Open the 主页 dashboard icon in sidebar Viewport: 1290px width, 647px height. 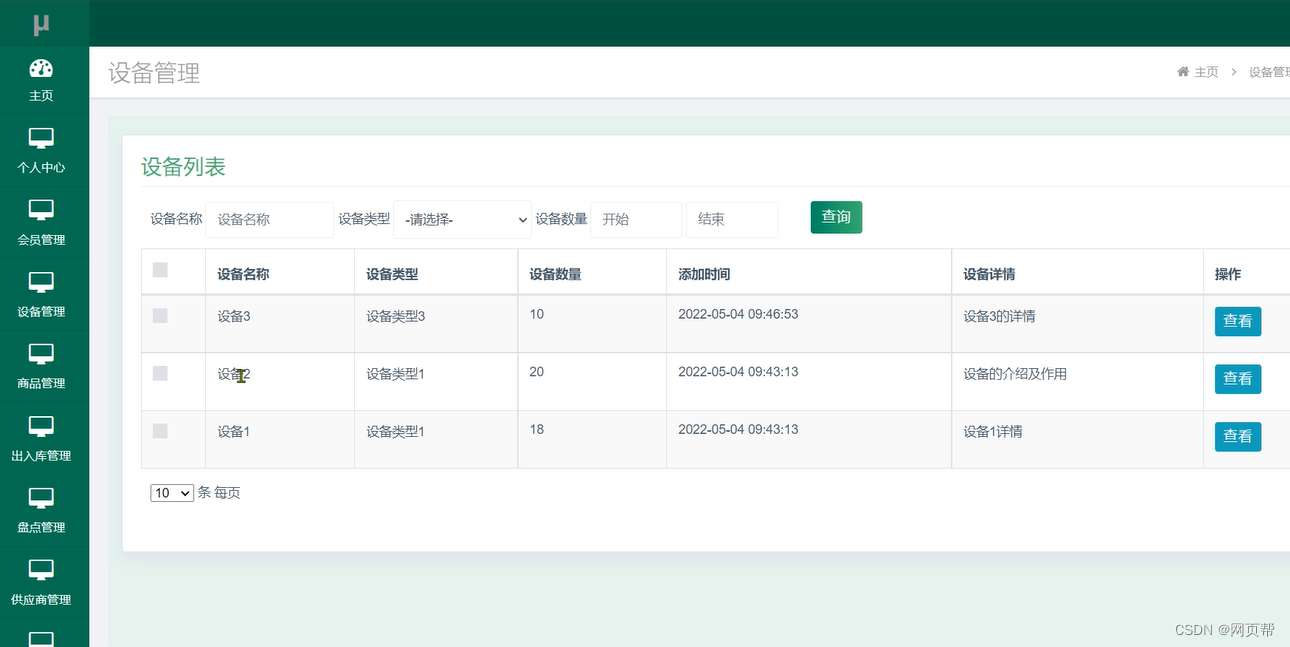pyautogui.click(x=41, y=68)
